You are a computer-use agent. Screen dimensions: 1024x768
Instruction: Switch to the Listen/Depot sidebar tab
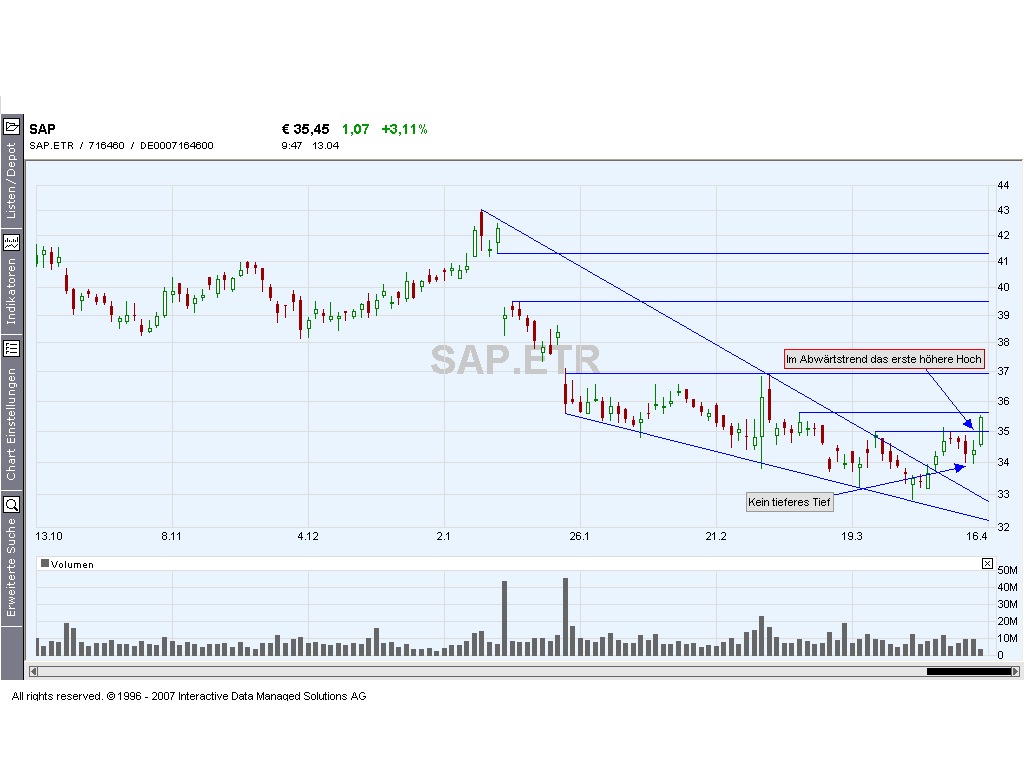coord(11,181)
